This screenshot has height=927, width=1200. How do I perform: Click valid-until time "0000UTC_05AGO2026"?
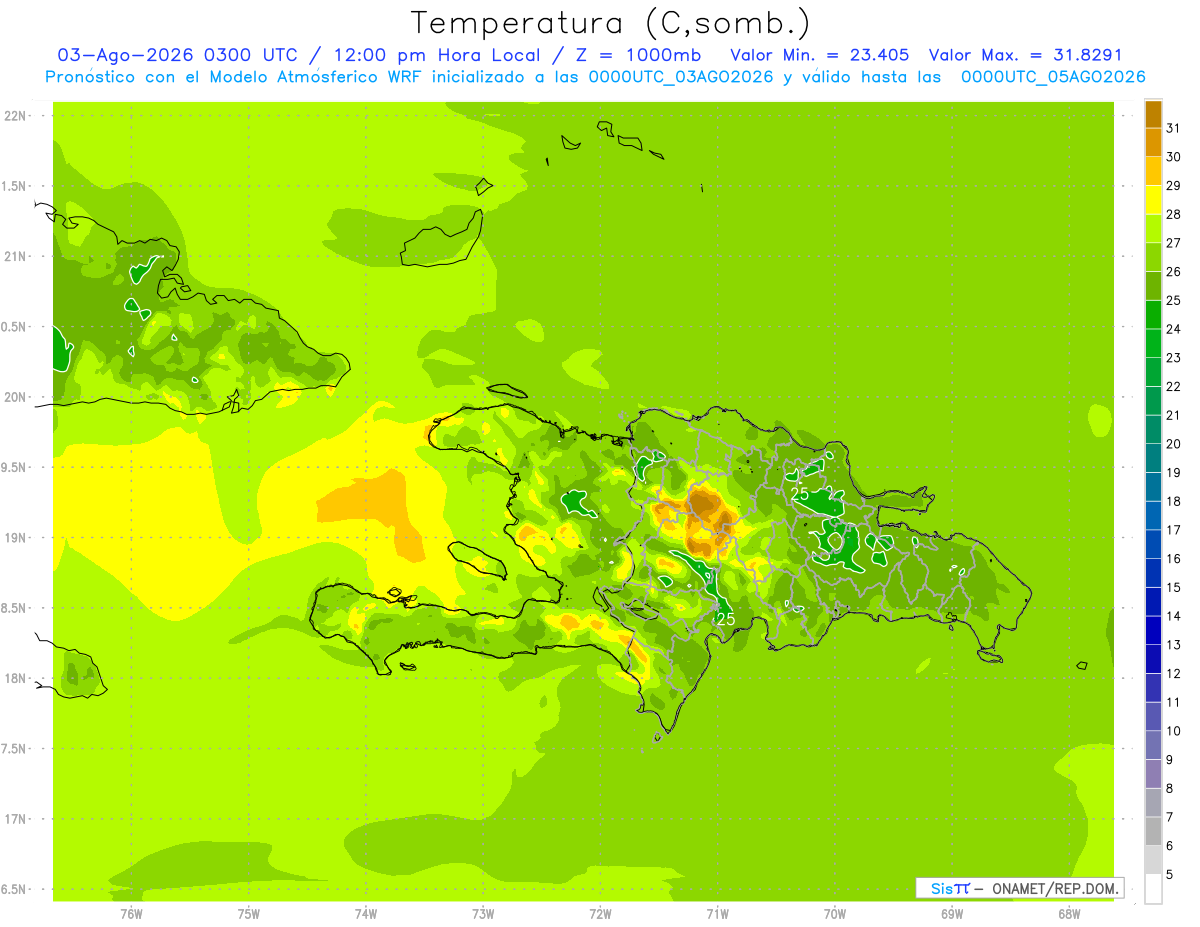click(1053, 76)
